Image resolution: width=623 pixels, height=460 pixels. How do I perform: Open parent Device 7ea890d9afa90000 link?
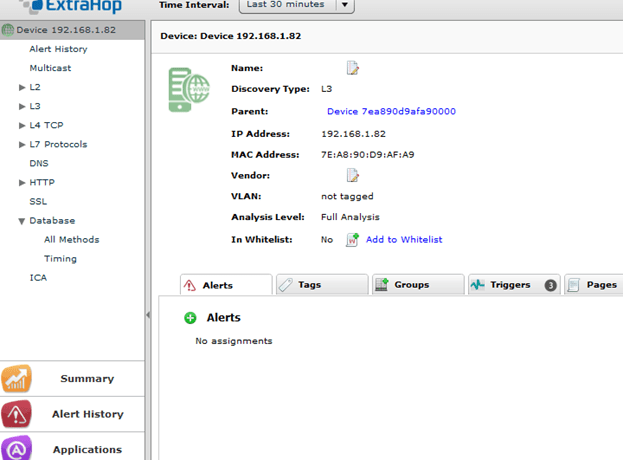[x=391, y=112]
